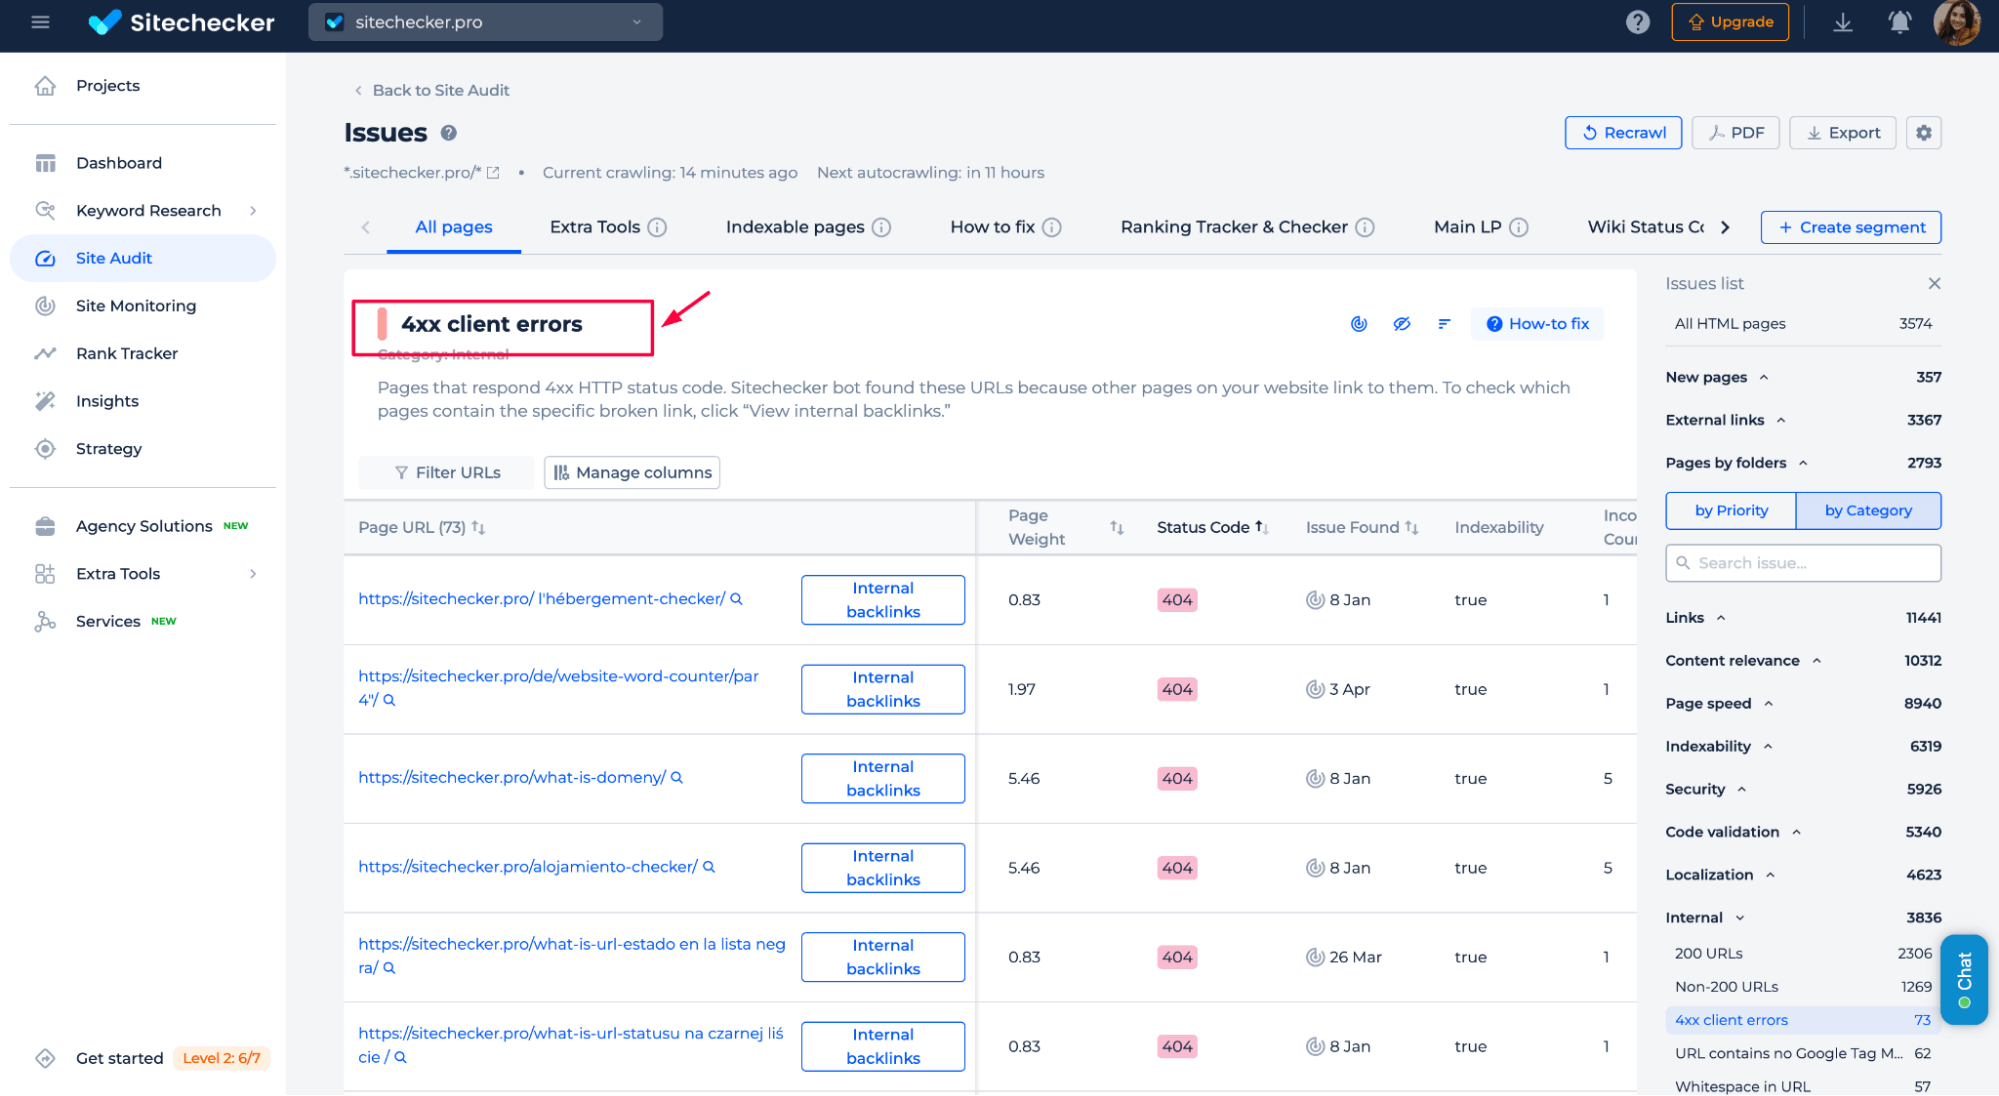This screenshot has height=1096, width=1999.
Task: Click info icon on Ranking Tracker & Checker tab
Action: tap(1365, 227)
